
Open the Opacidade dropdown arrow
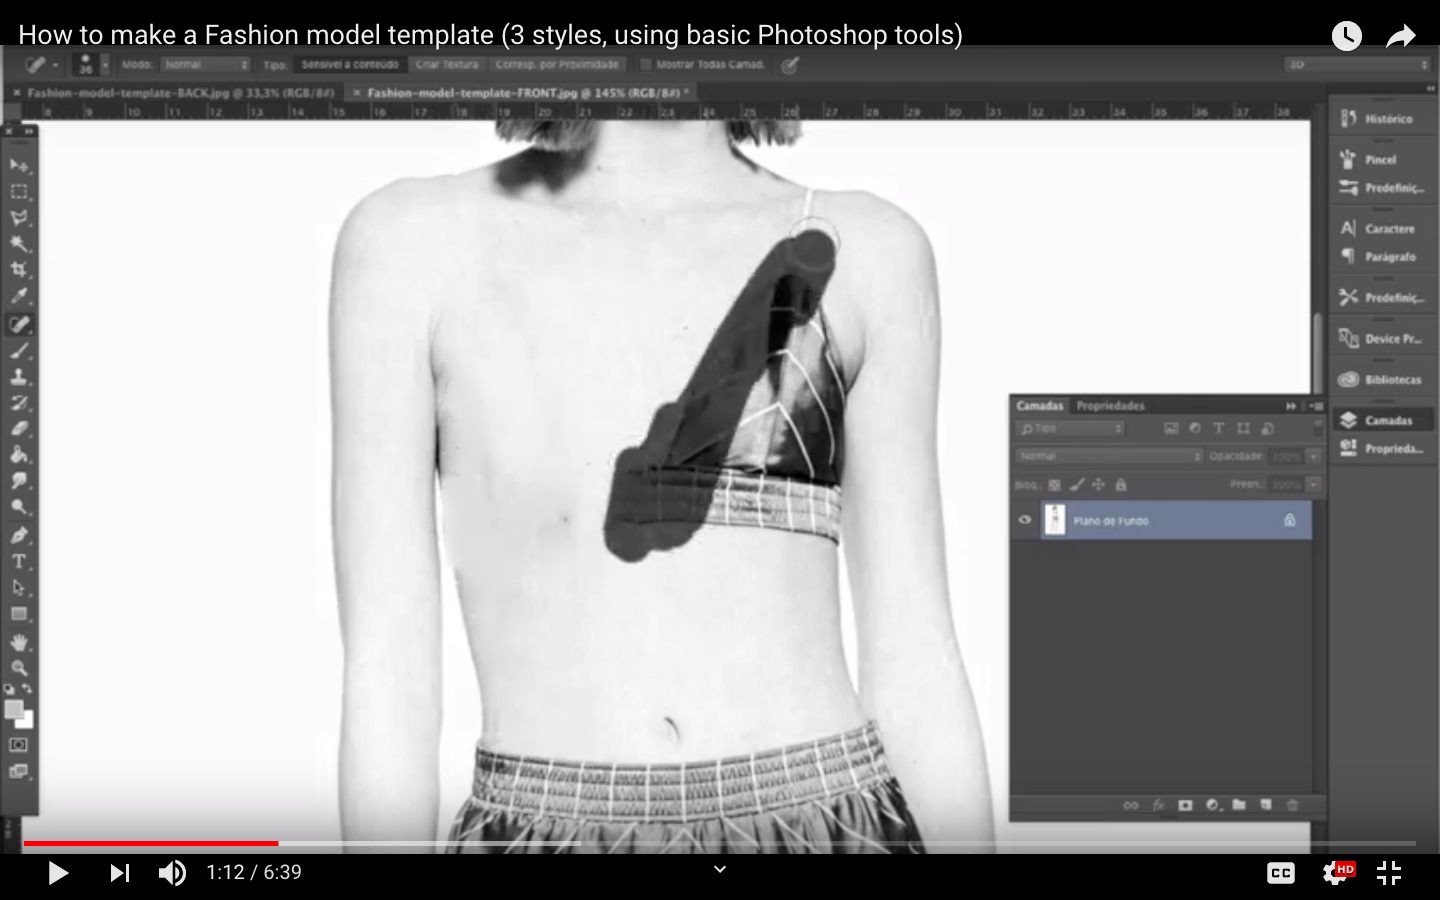click(1314, 456)
